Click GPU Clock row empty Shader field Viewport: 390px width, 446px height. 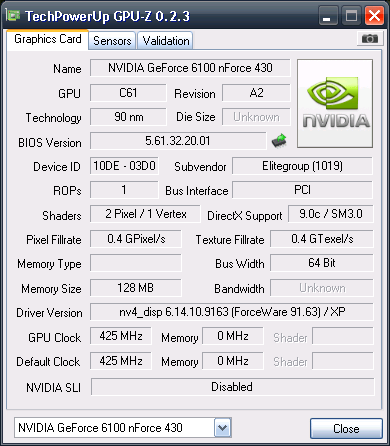(343, 336)
